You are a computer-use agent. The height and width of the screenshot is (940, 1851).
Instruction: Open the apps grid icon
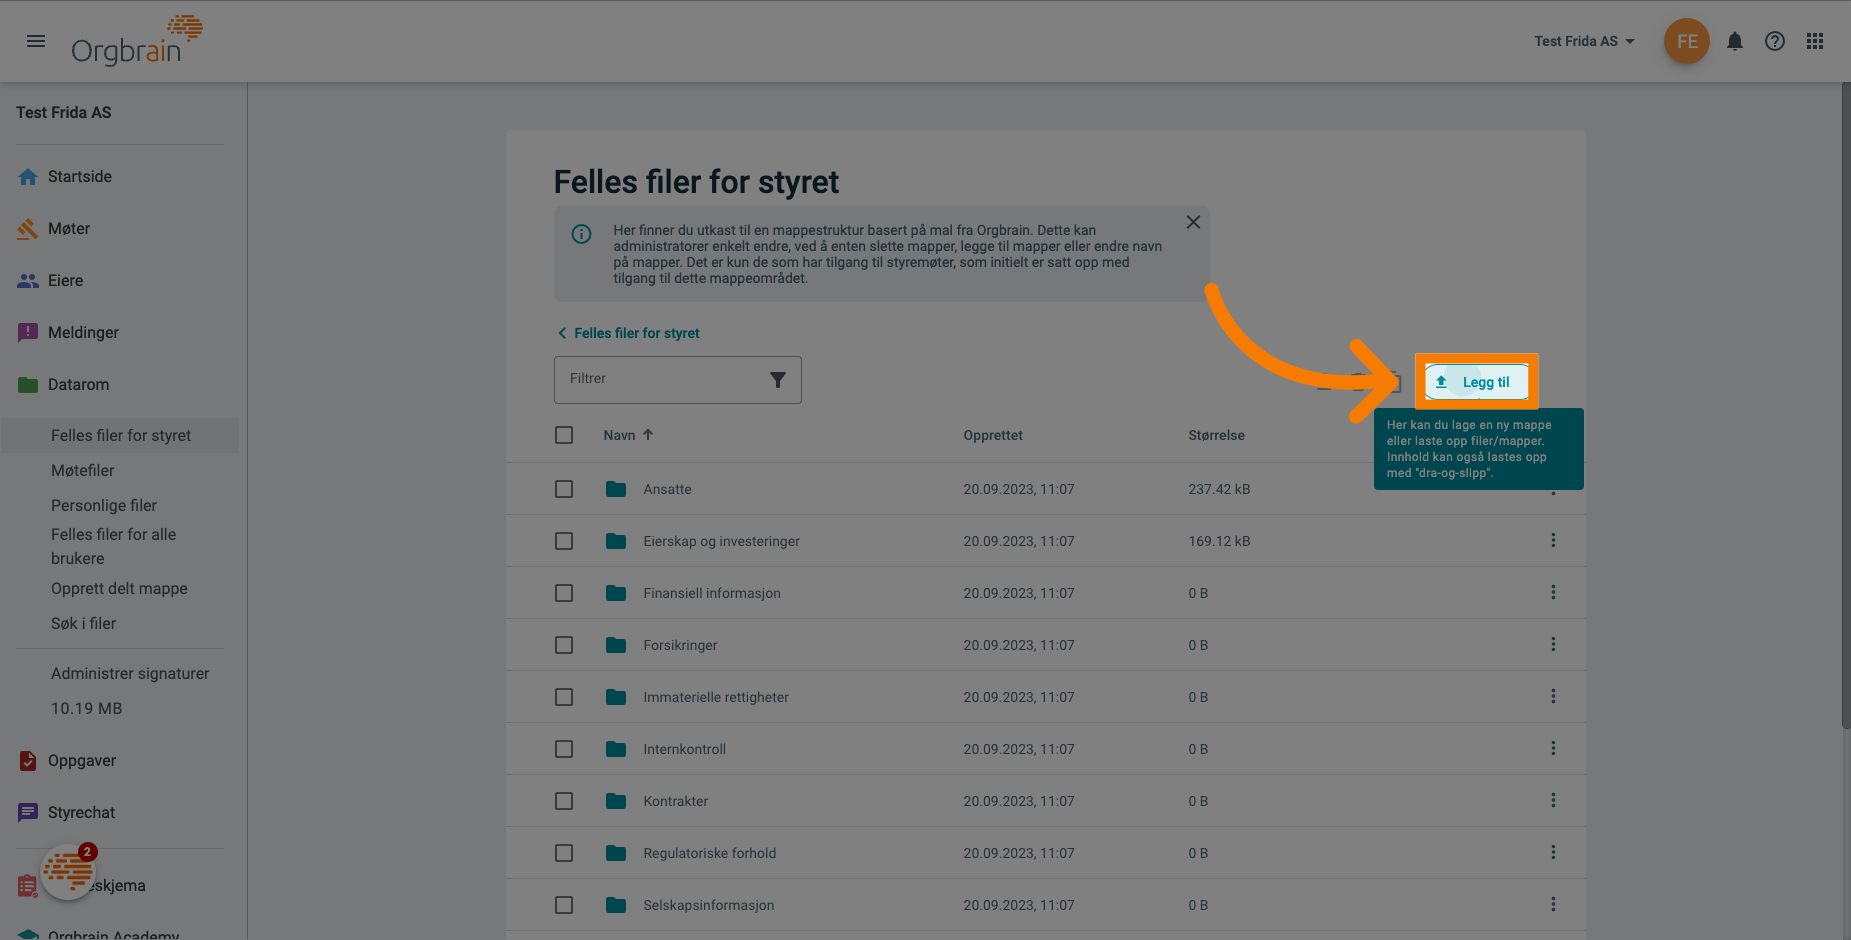coord(1815,41)
